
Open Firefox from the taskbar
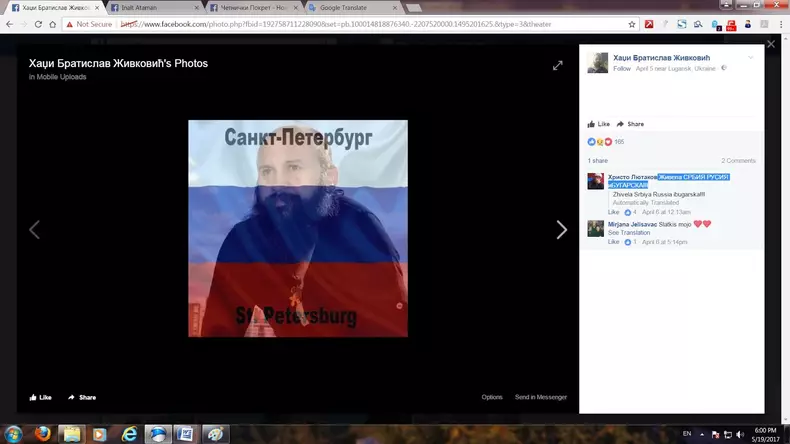tap(42, 434)
